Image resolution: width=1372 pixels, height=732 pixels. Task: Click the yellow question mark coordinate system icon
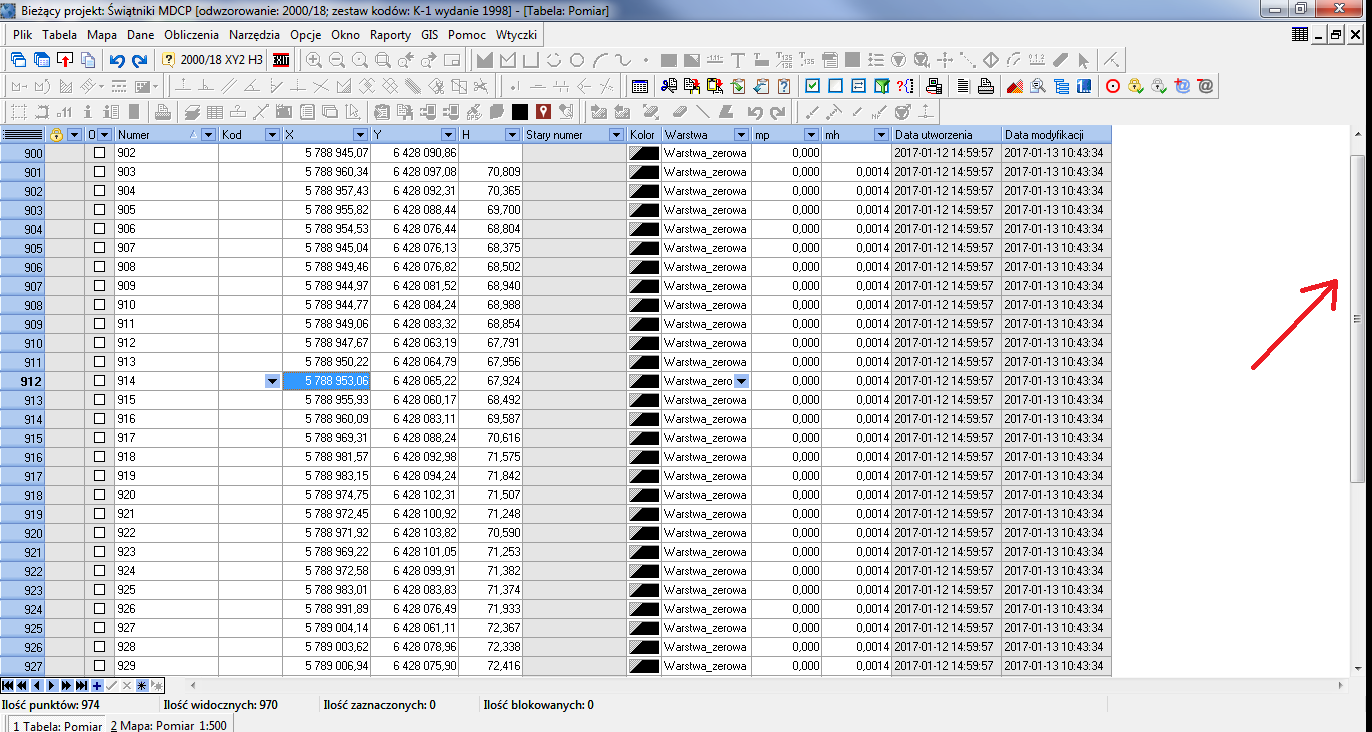point(168,60)
